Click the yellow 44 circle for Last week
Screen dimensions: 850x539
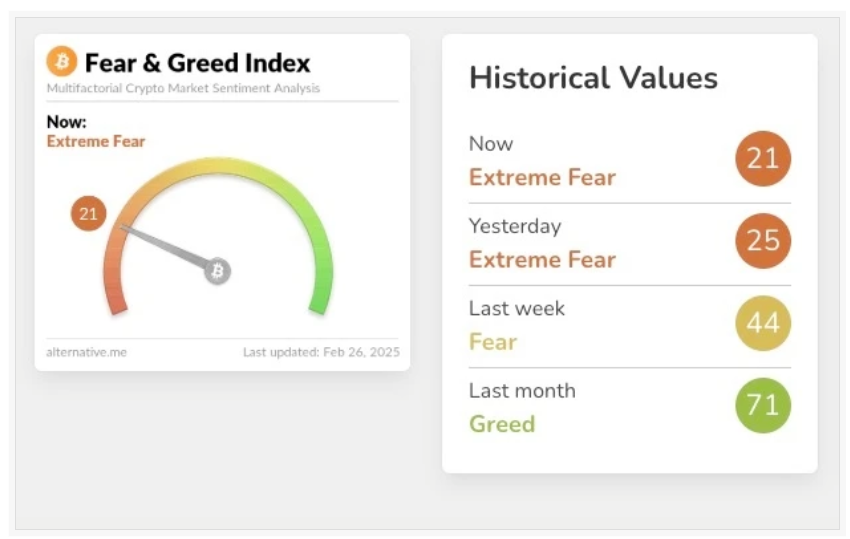[763, 323]
